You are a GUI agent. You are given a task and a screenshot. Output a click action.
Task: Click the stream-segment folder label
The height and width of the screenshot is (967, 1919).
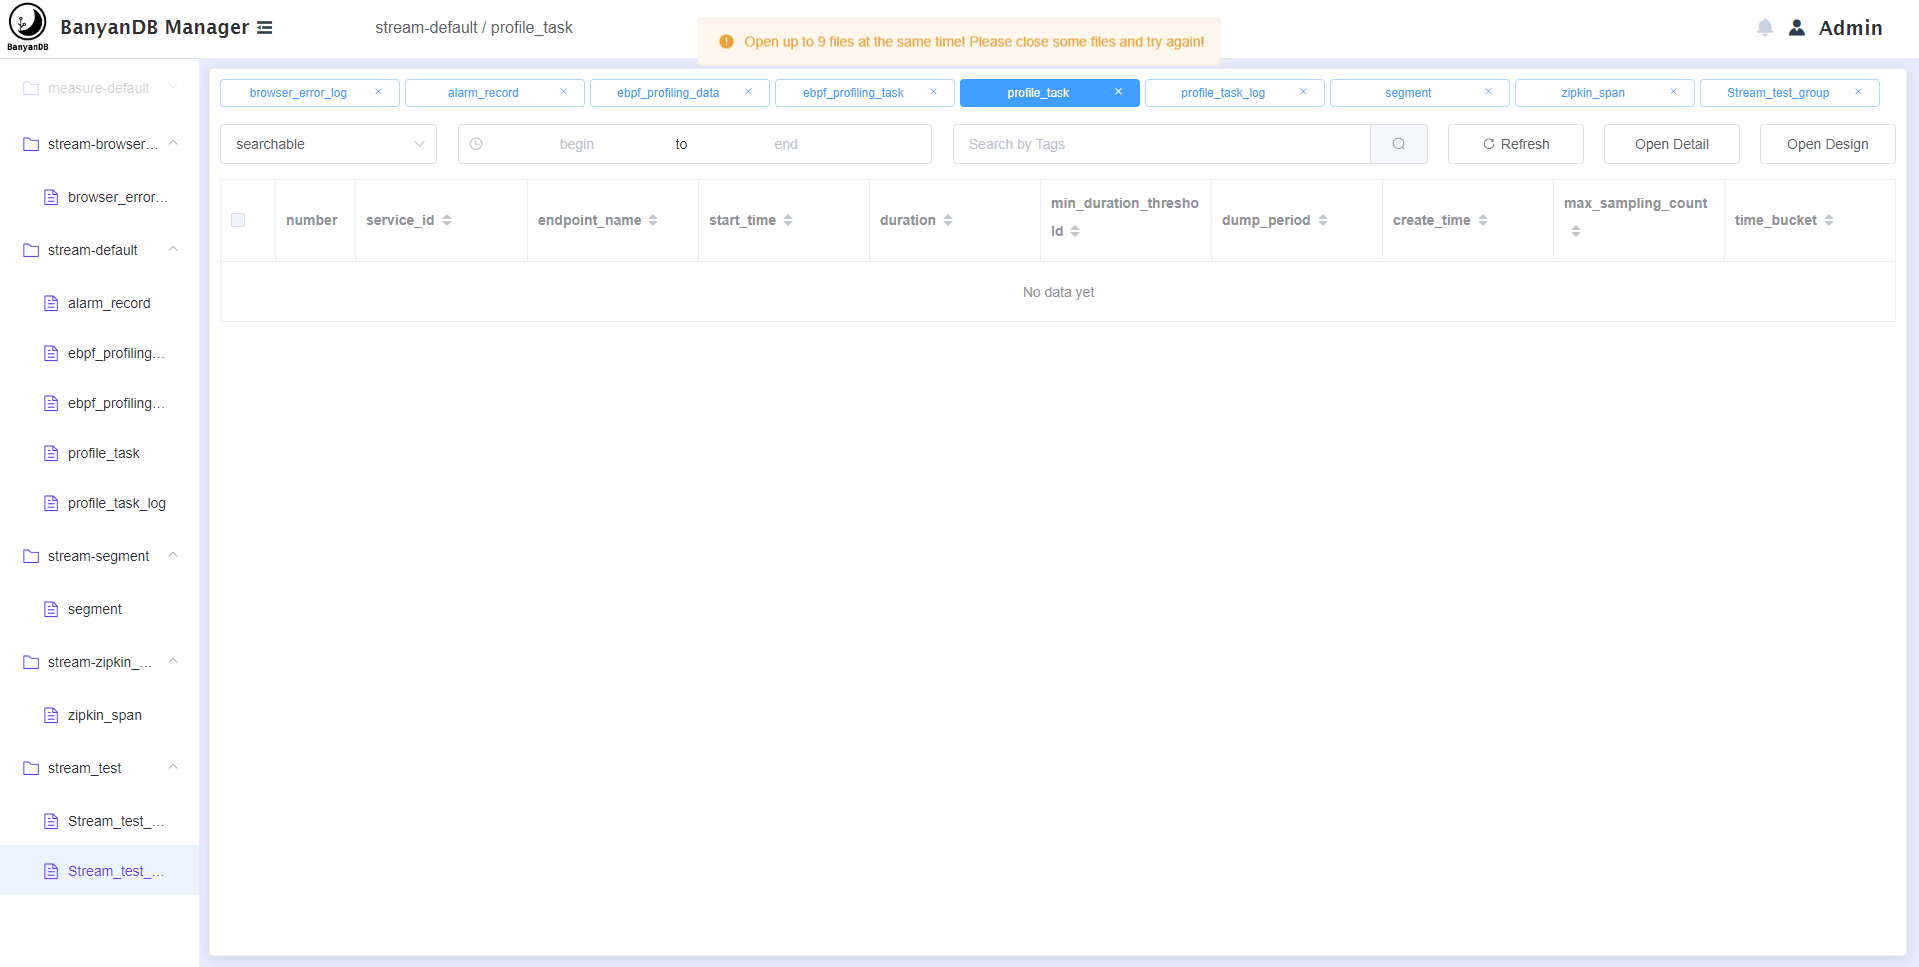pyautogui.click(x=98, y=556)
